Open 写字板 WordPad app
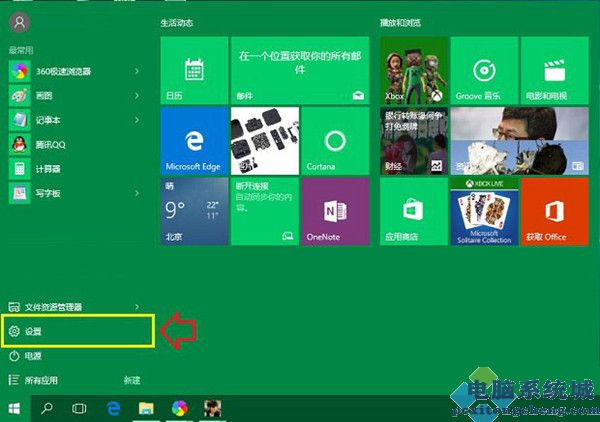Image resolution: width=600 pixels, height=422 pixels. [75, 193]
